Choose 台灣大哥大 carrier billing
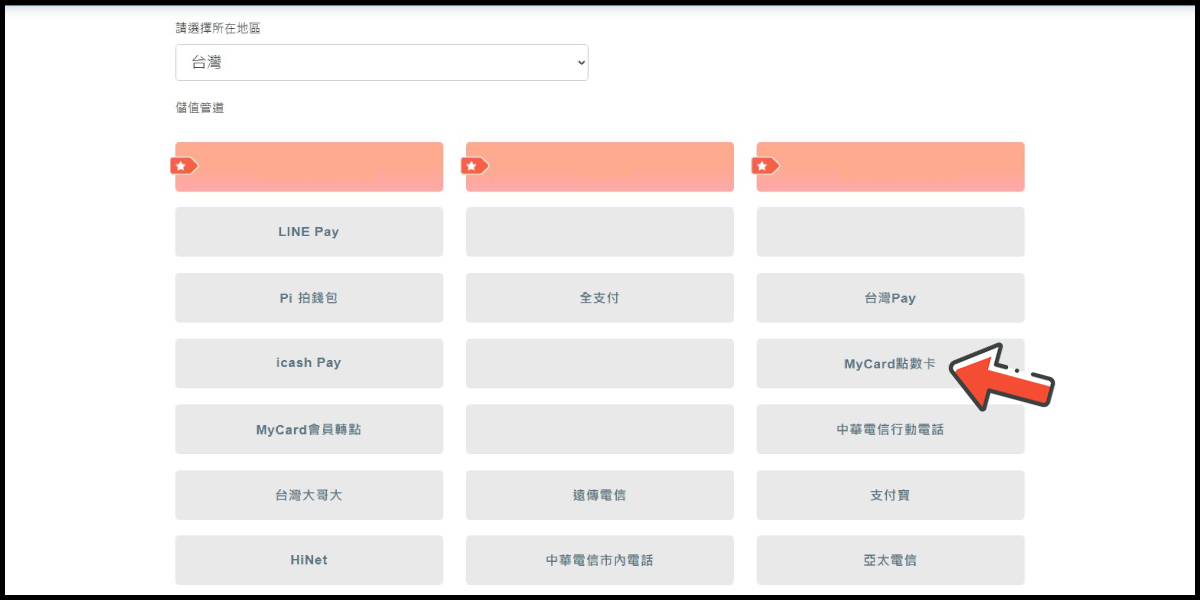 309,495
